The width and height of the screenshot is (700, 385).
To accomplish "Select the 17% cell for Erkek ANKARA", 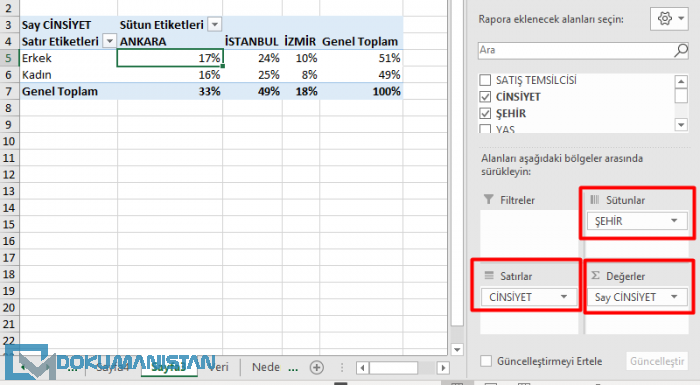I will [x=170, y=58].
